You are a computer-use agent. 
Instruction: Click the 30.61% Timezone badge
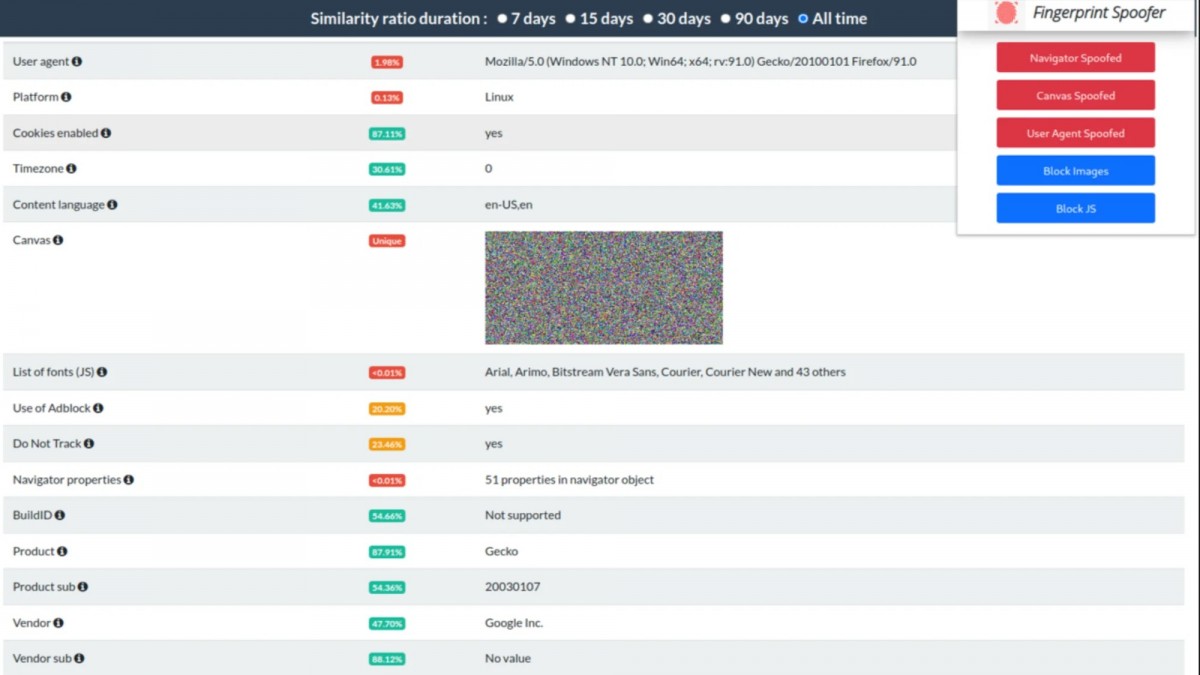pyautogui.click(x=387, y=170)
